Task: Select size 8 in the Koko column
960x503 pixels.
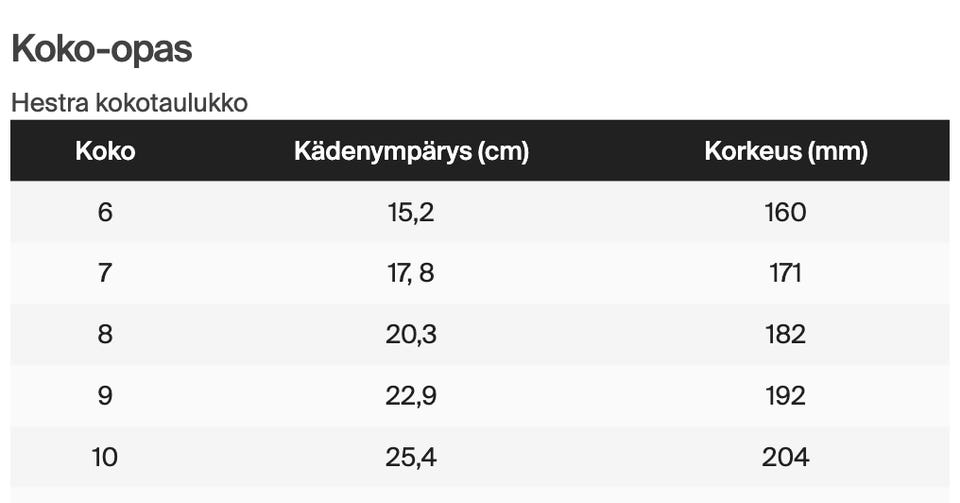Action: (105, 334)
